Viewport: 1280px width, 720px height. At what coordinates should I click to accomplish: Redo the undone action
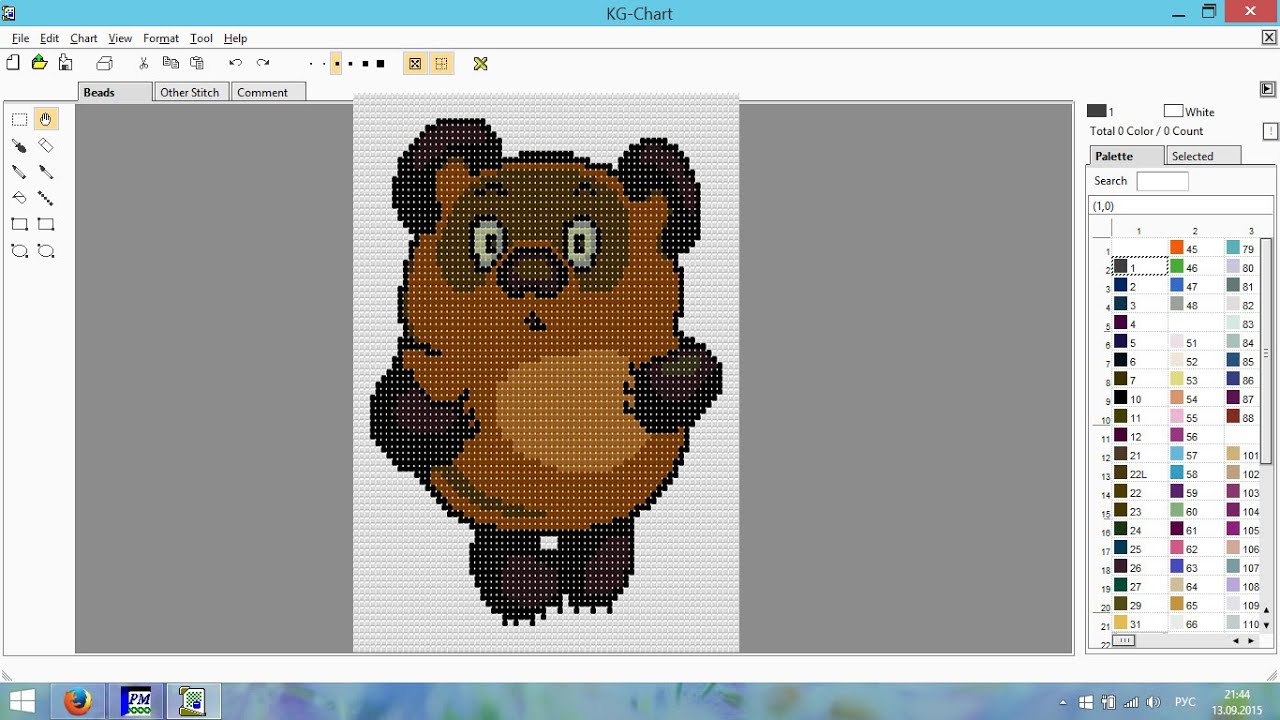pos(263,63)
